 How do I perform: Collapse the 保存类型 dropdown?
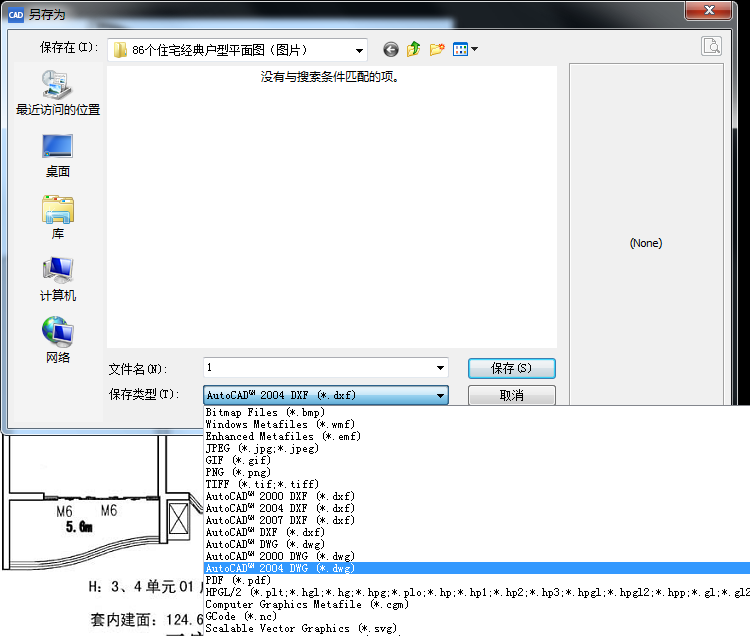[x=440, y=395]
